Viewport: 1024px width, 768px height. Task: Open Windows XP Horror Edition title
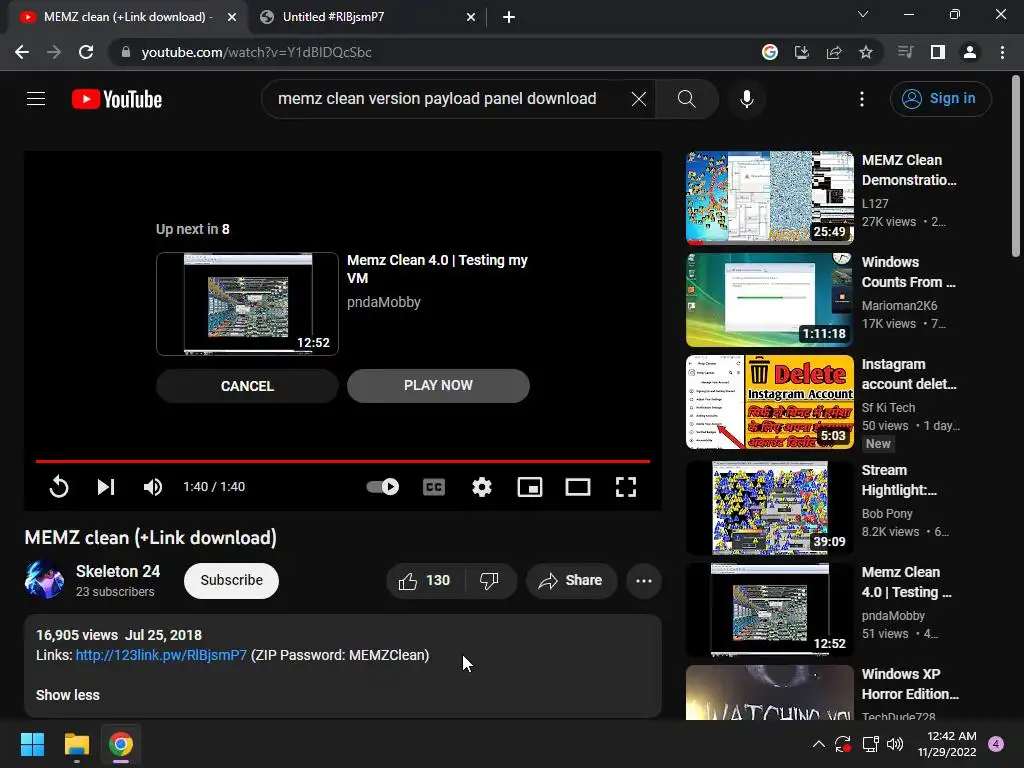click(x=910, y=684)
